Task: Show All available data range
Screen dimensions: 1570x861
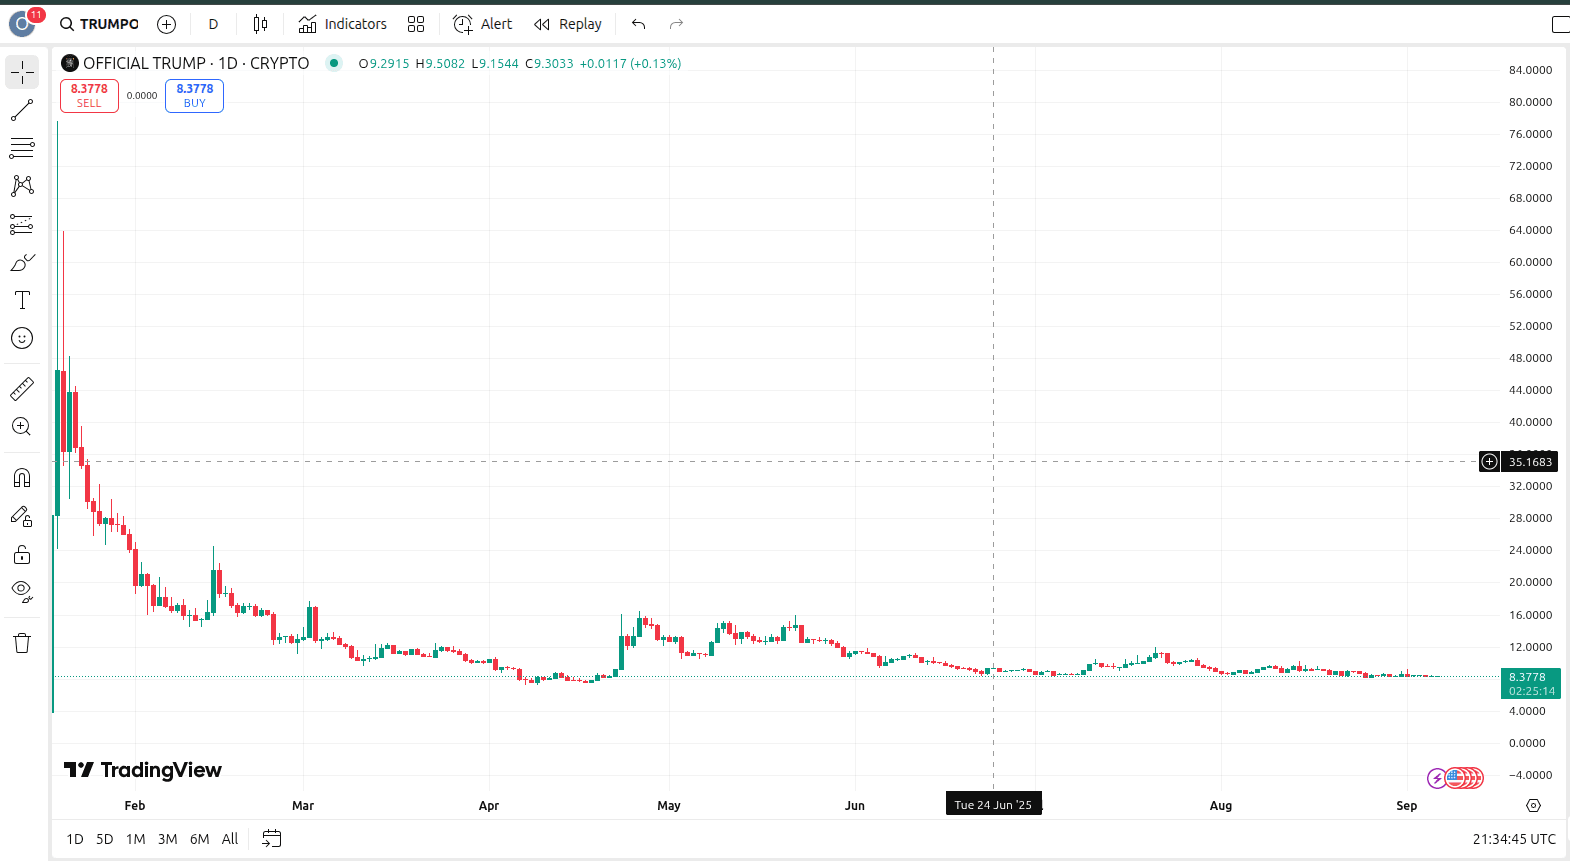Action: pos(230,839)
